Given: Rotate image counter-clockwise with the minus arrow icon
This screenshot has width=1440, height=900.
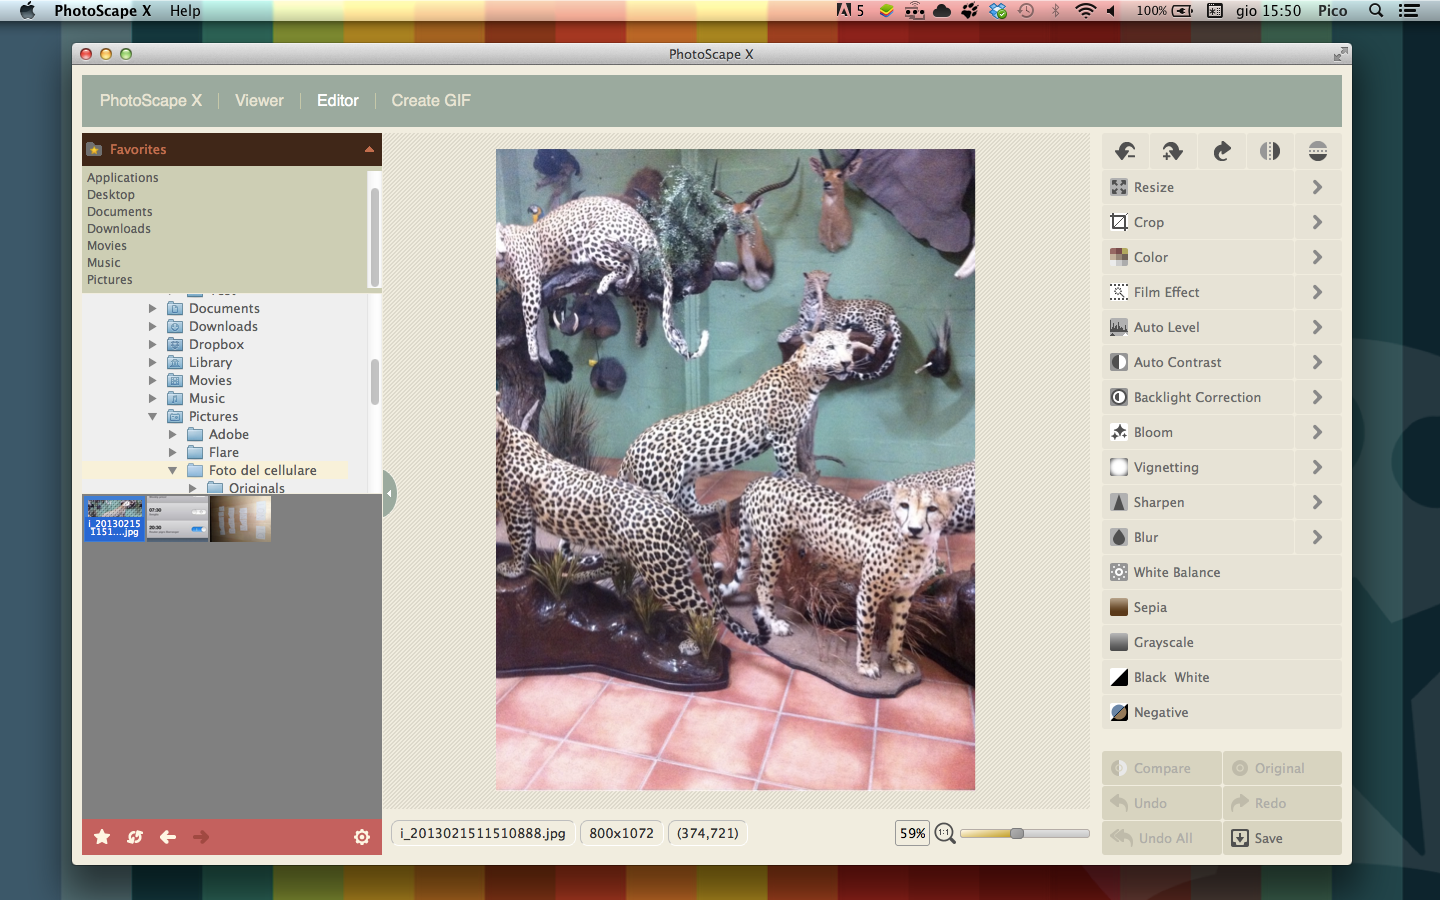Looking at the screenshot, I should tap(1125, 151).
